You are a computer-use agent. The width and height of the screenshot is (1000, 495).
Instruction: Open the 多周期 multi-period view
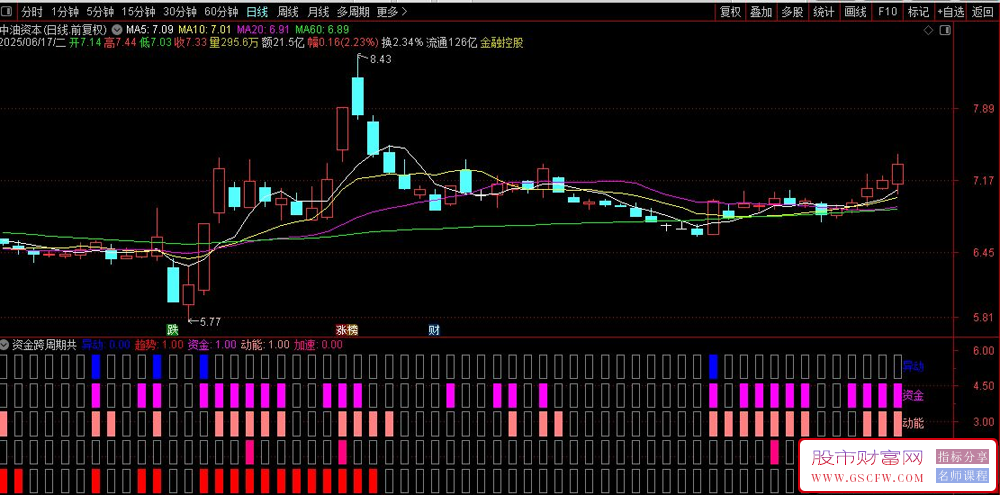pos(353,11)
